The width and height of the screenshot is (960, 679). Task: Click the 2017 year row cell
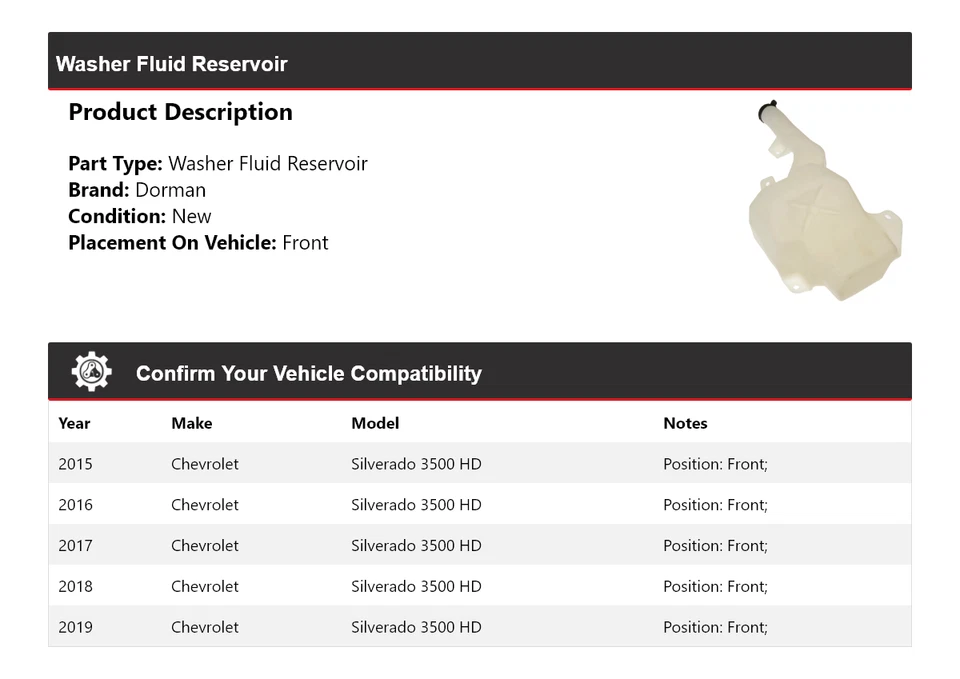tap(75, 546)
